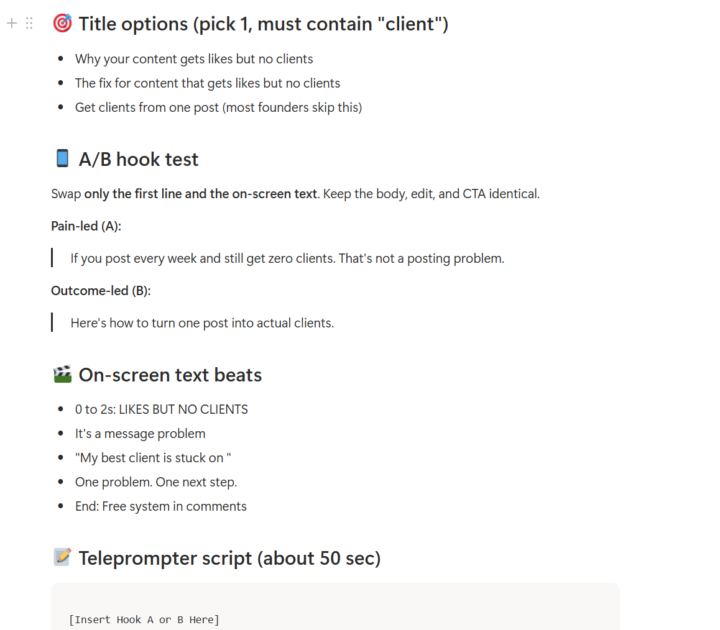
Task: Click the Outcome-led (B) label
Action: [101, 291]
